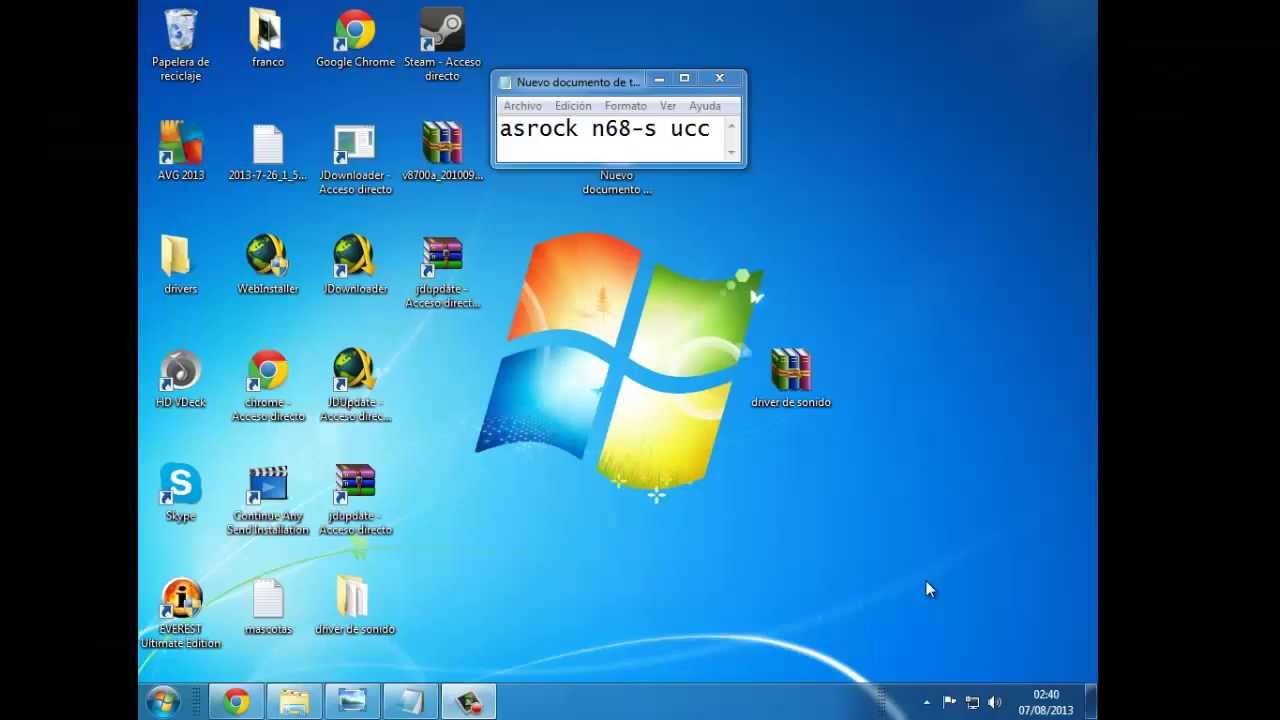Show hidden system tray icons
The image size is (1280, 720).
[926, 702]
